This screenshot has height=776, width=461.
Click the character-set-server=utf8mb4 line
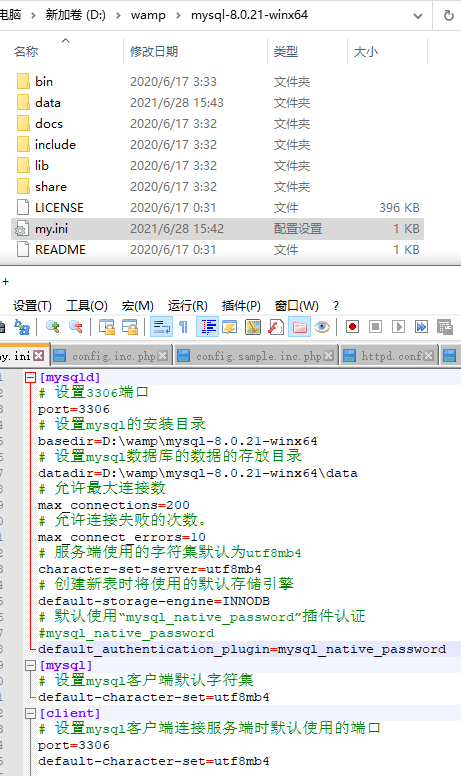149,570
